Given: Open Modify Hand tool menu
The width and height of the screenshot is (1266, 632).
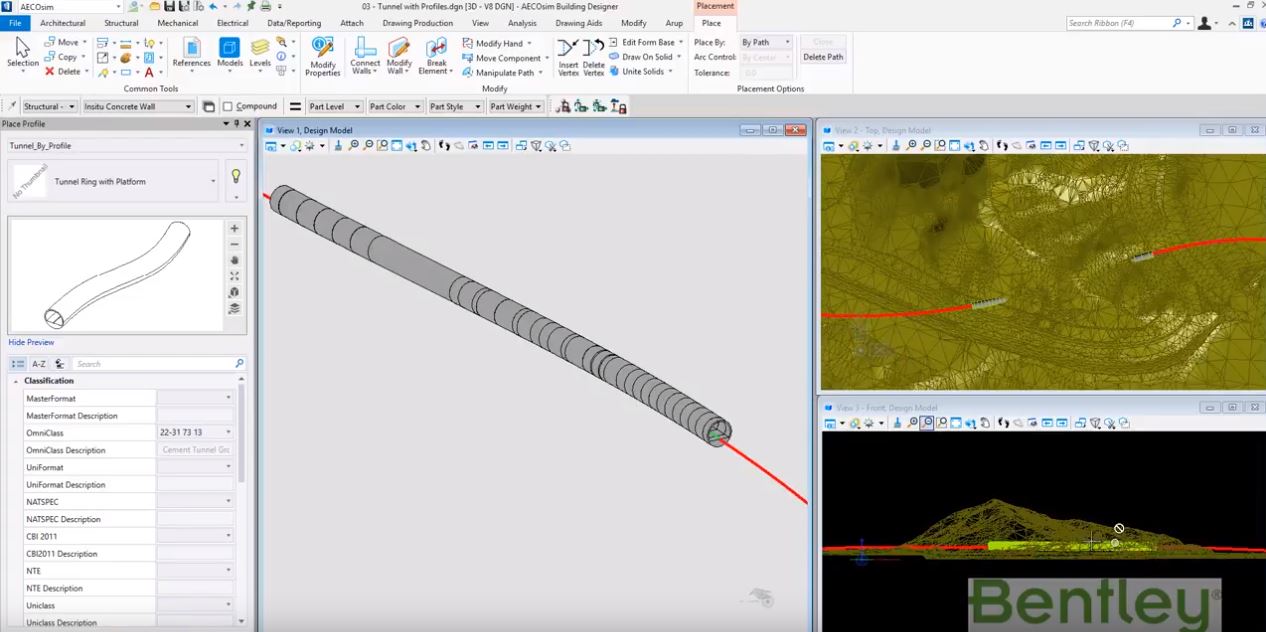Looking at the screenshot, I should pyautogui.click(x=497, y=43).
